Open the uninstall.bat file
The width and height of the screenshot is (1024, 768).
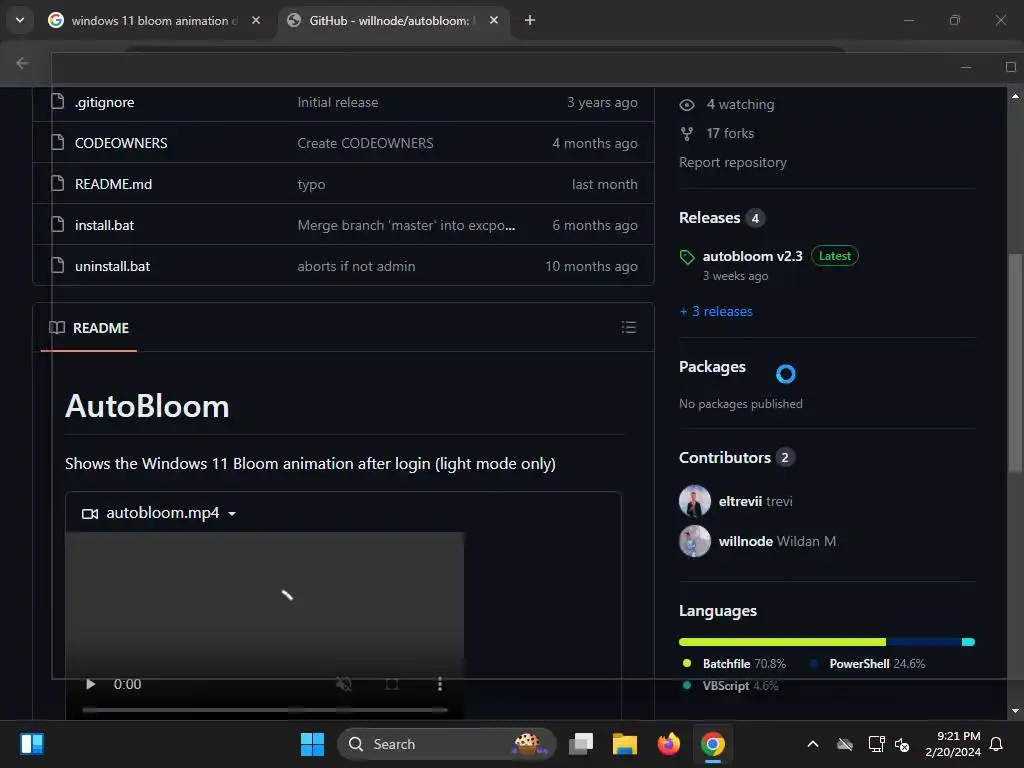pyautogui.click(x=112, y=266)
